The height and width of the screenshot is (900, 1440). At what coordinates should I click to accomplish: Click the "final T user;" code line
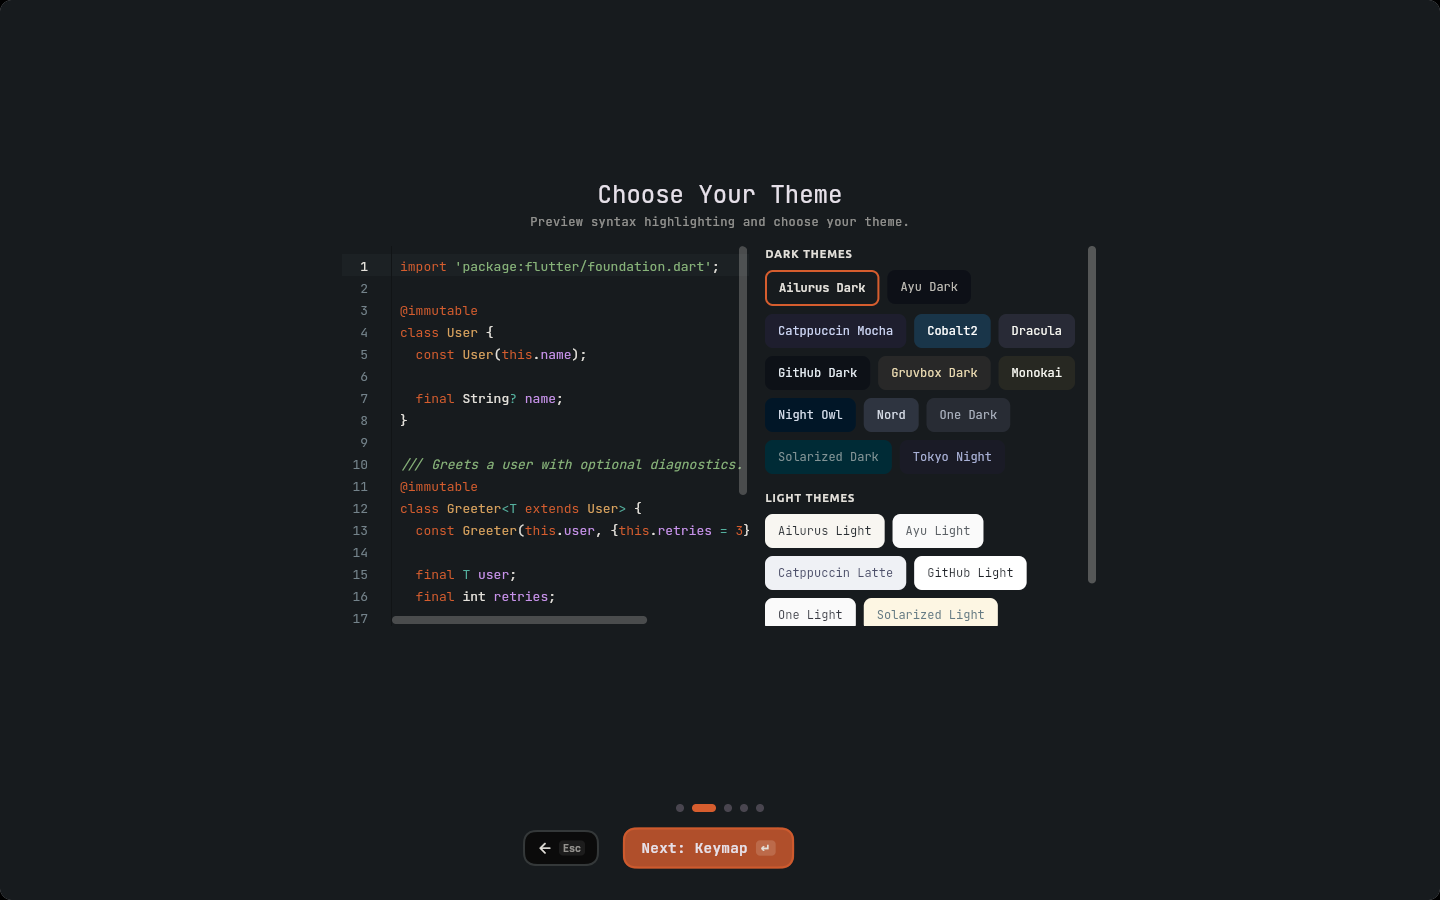pyautogui.click(x=466, y=575)
